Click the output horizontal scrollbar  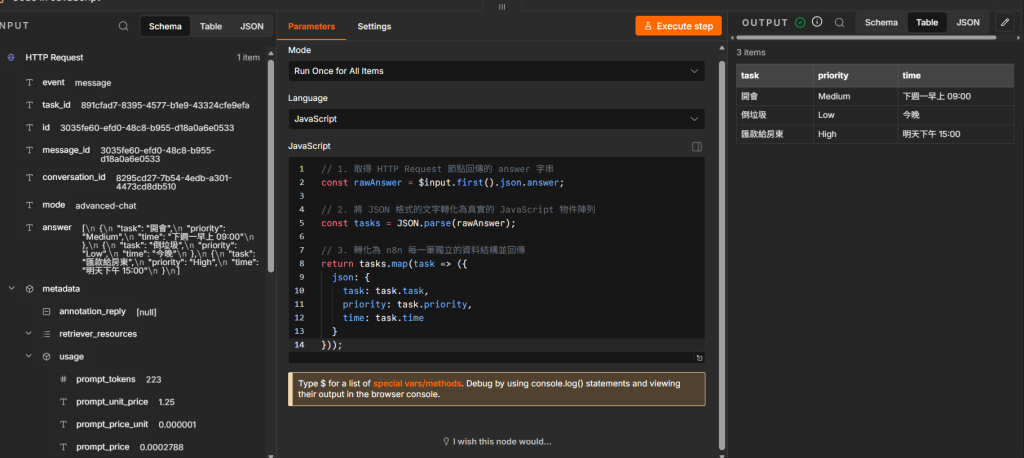(865, 37)
